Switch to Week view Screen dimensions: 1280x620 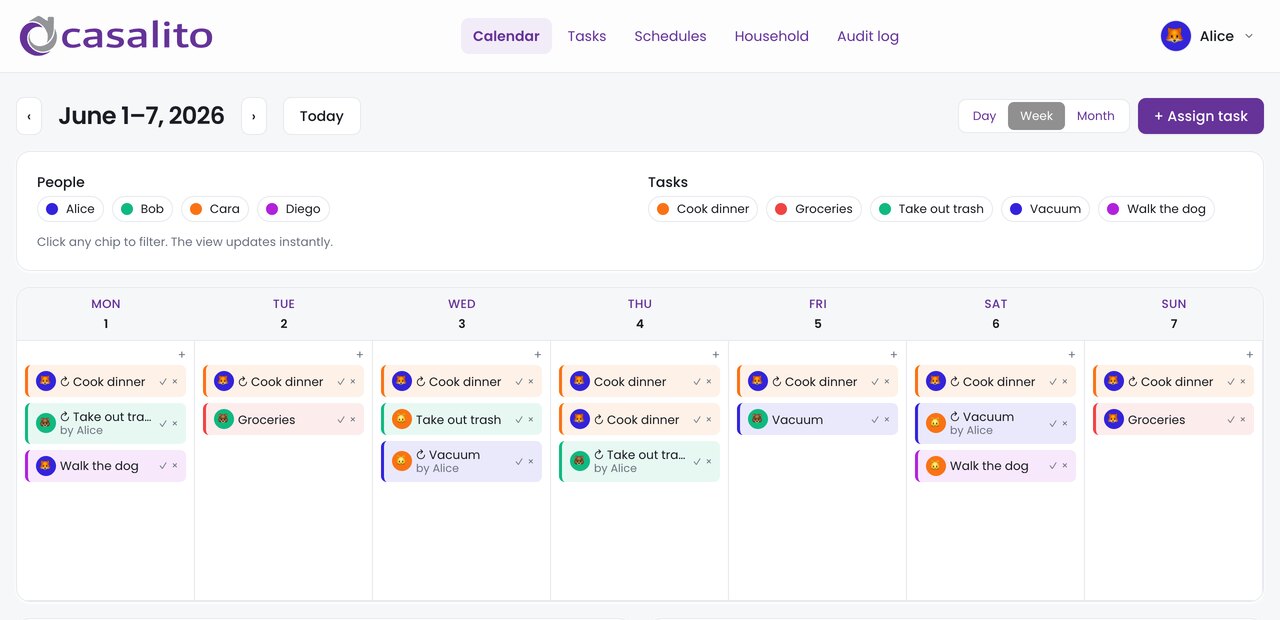point(1036,116)
